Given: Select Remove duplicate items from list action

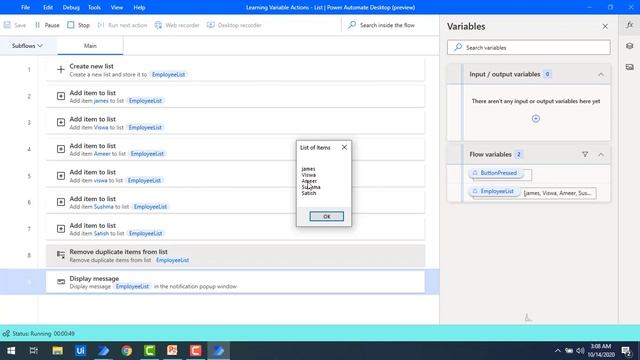Looking at the screenshot, I should (x=235, y=256).
